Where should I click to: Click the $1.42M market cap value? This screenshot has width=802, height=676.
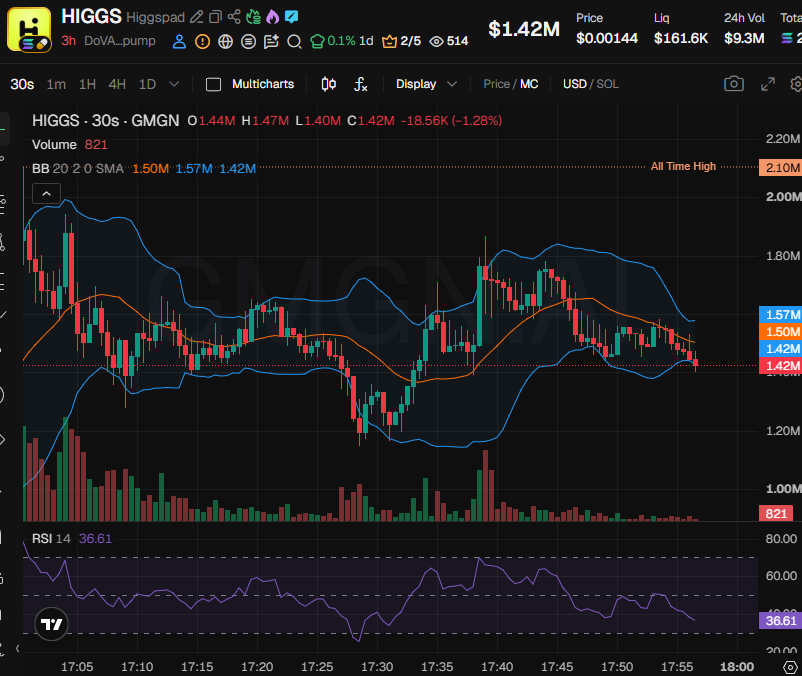click(x=524, y=29)
